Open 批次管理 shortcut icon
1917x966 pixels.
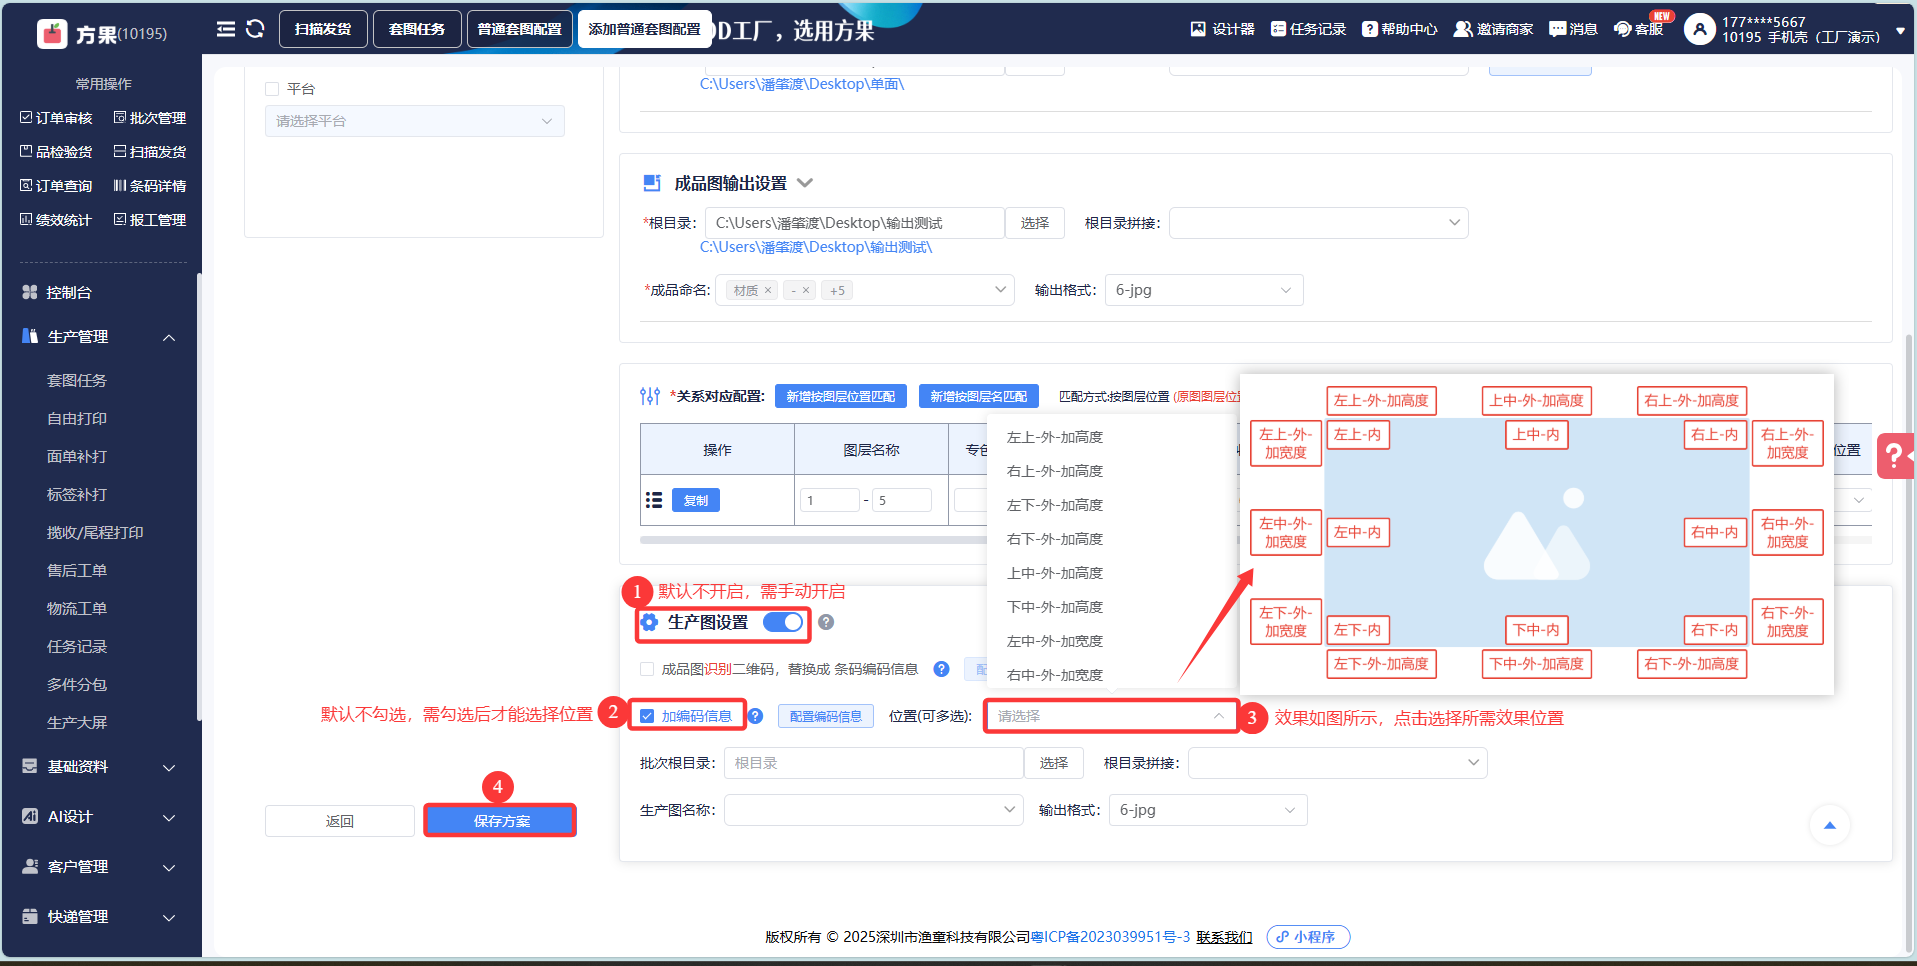(120, 118)
